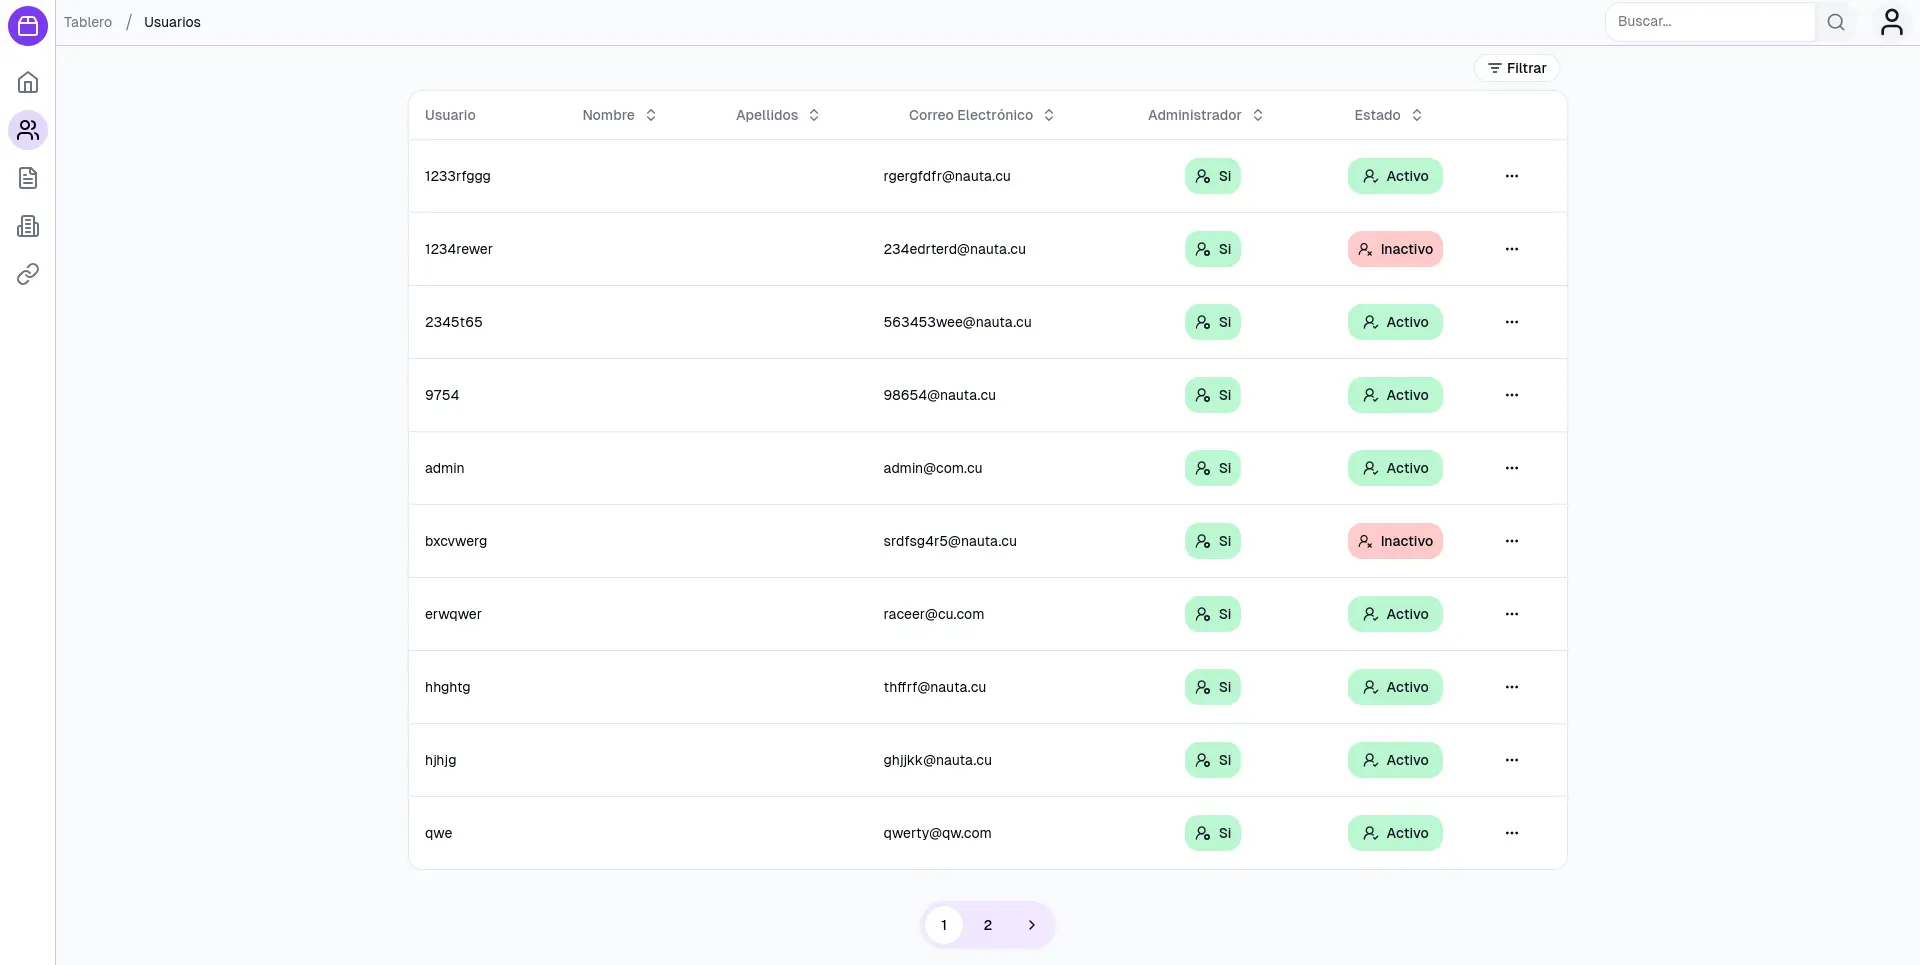Select page 1 in pagination

click(944, 925)
